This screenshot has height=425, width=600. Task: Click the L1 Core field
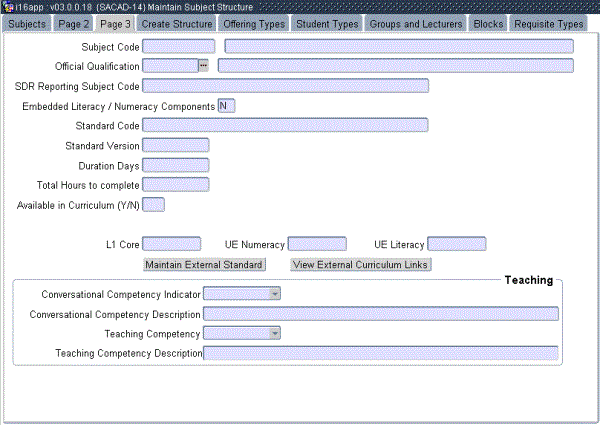point(171,244)
